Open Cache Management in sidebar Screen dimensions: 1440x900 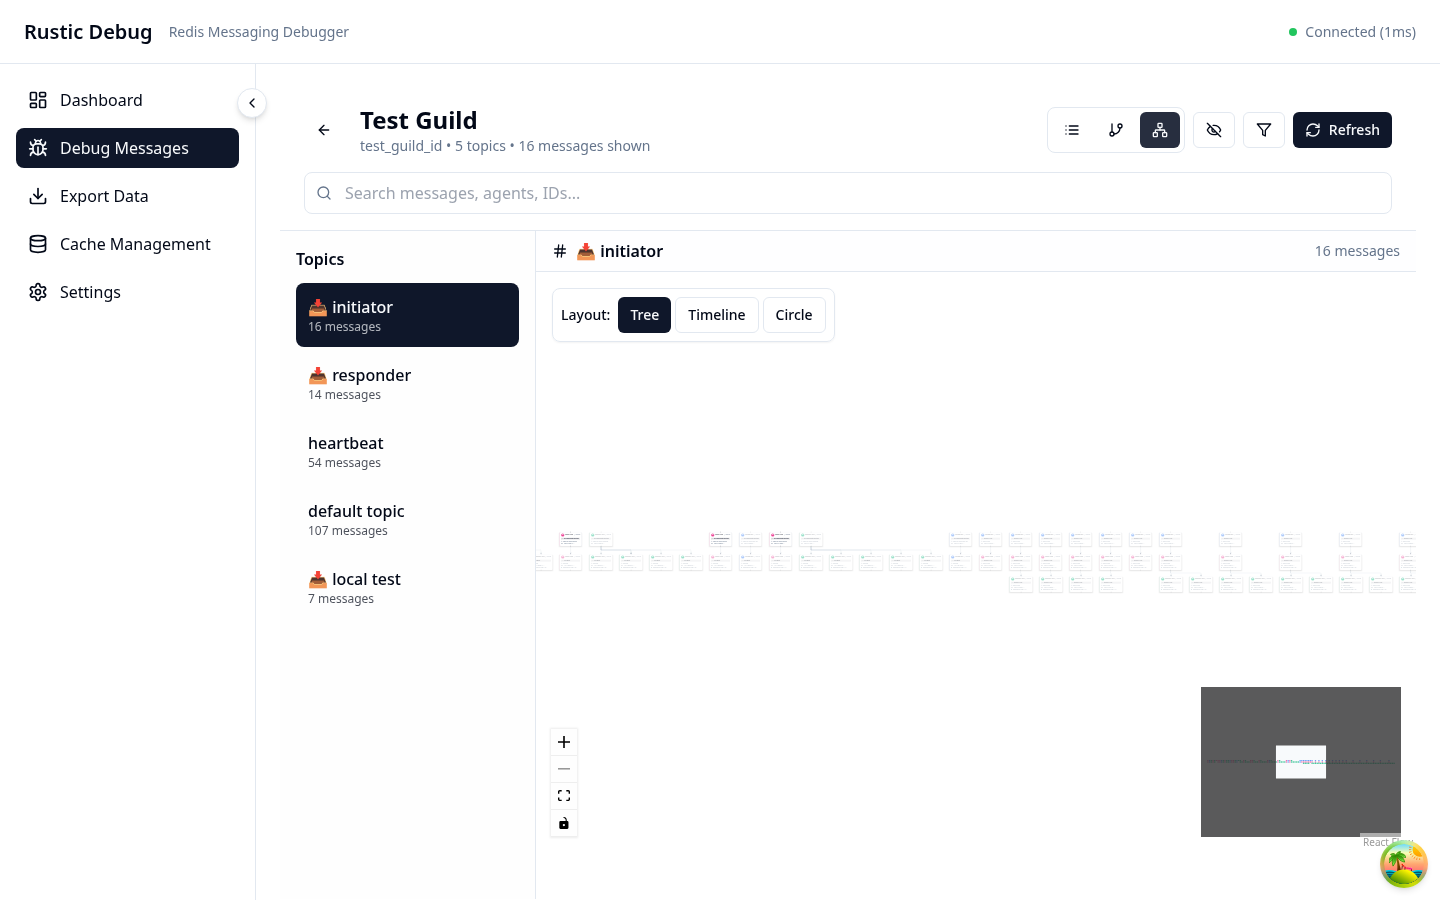coord(135,244)
